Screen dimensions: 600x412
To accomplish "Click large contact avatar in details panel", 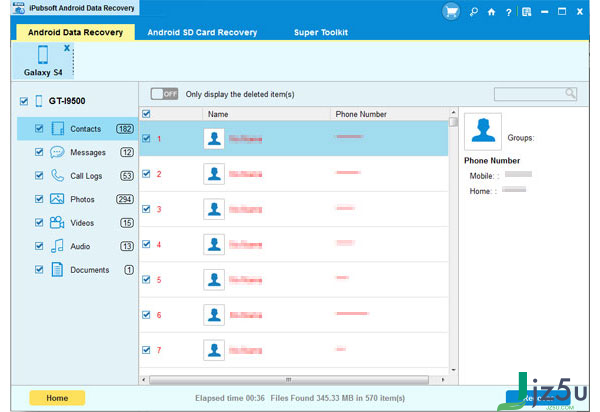I will (x=483, y=131).
